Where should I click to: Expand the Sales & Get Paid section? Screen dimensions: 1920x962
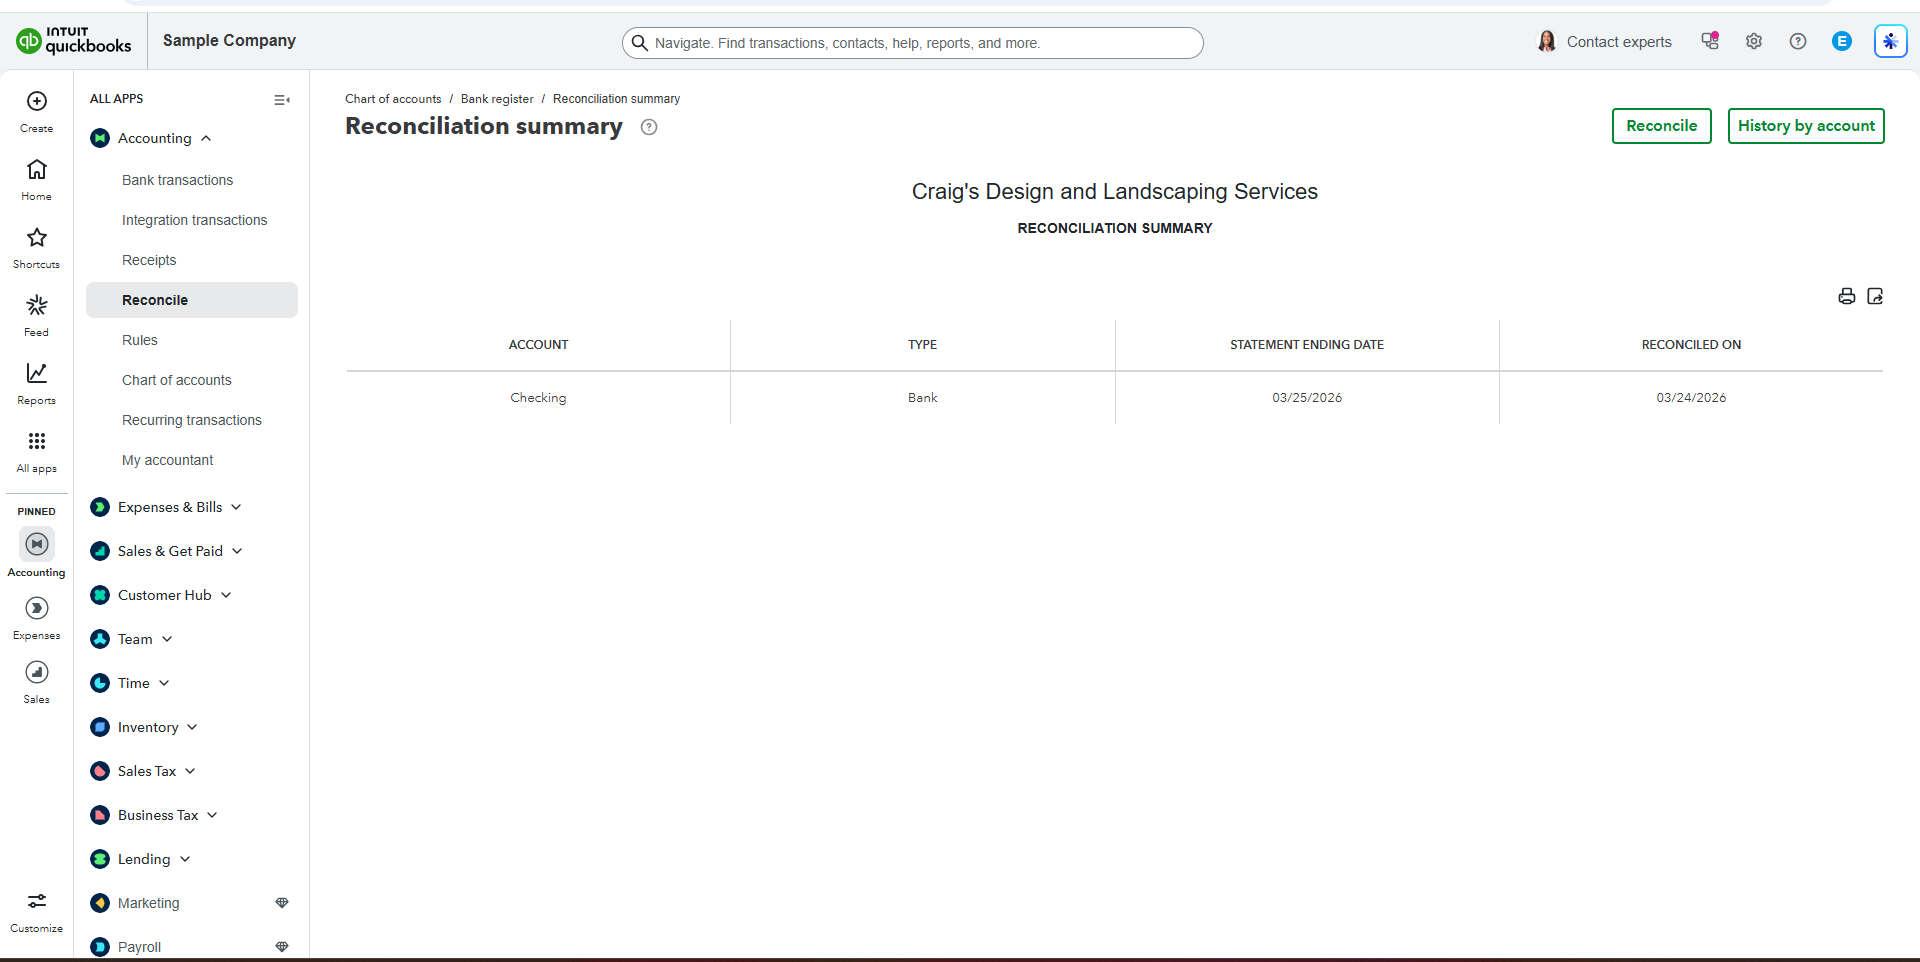coord(237,551)
